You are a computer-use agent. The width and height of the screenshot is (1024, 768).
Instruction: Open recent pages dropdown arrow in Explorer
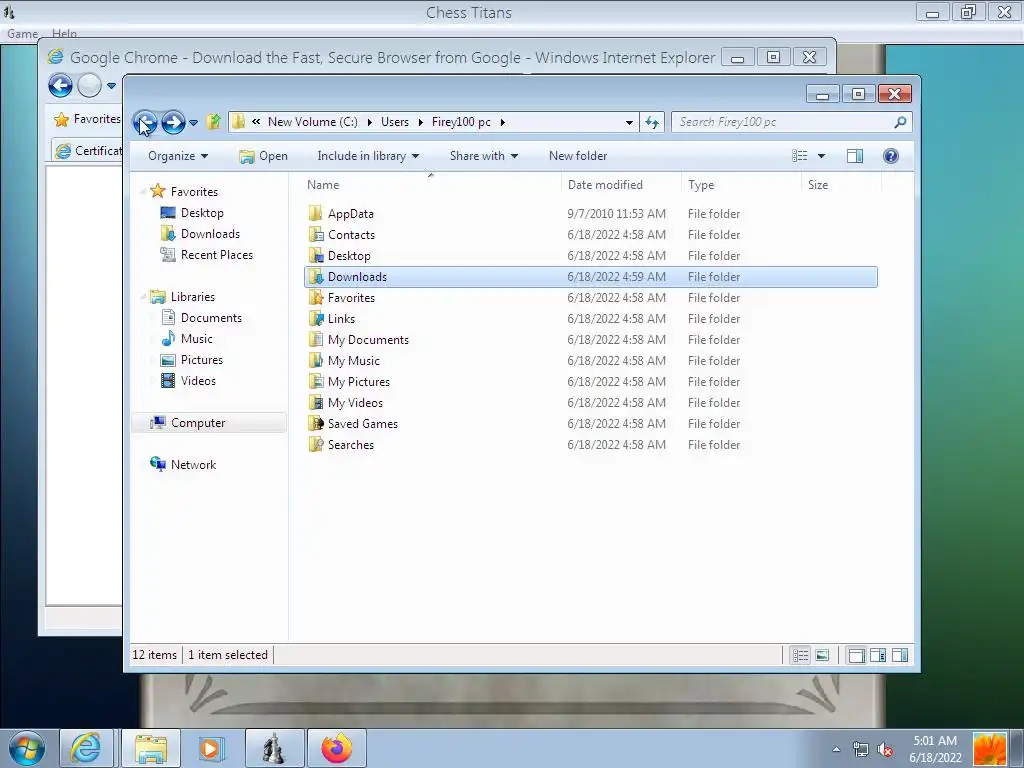click(193, 123)
